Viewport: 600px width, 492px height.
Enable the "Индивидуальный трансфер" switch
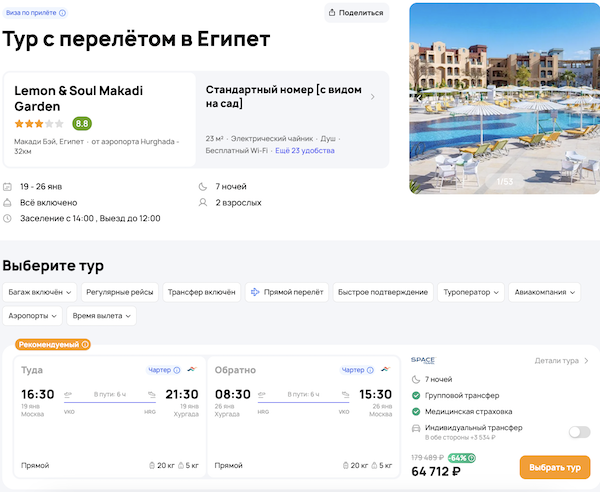click(x=578, y=432)
